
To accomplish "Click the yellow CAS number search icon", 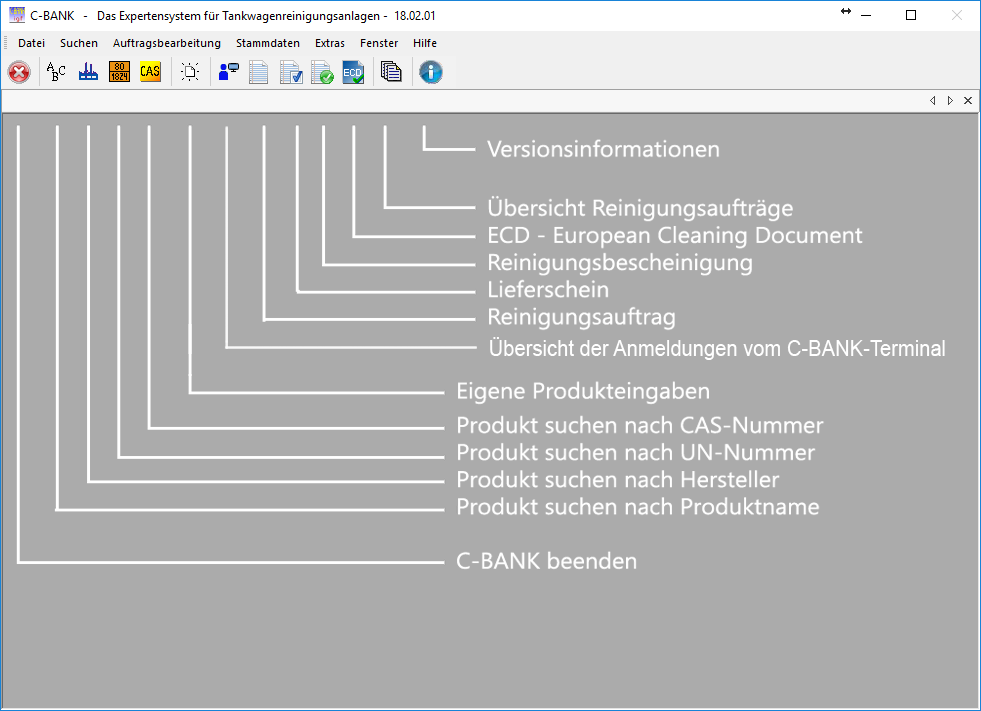I will [x=150, y=72].
